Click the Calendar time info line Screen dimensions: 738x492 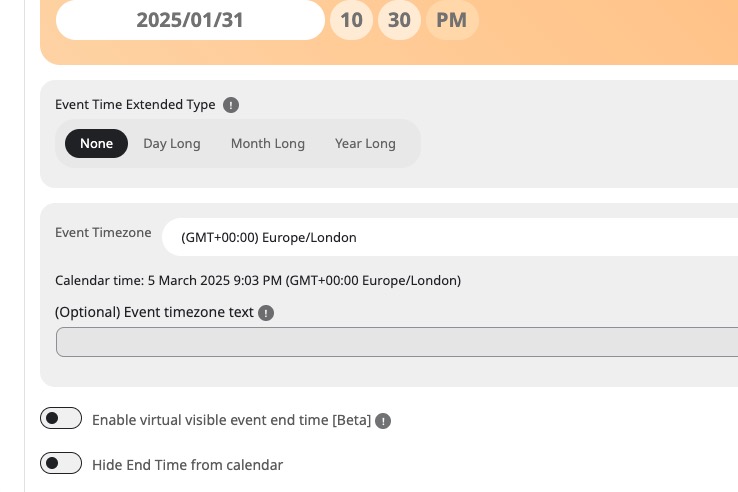pyautogui.click(x=258, y=281)
